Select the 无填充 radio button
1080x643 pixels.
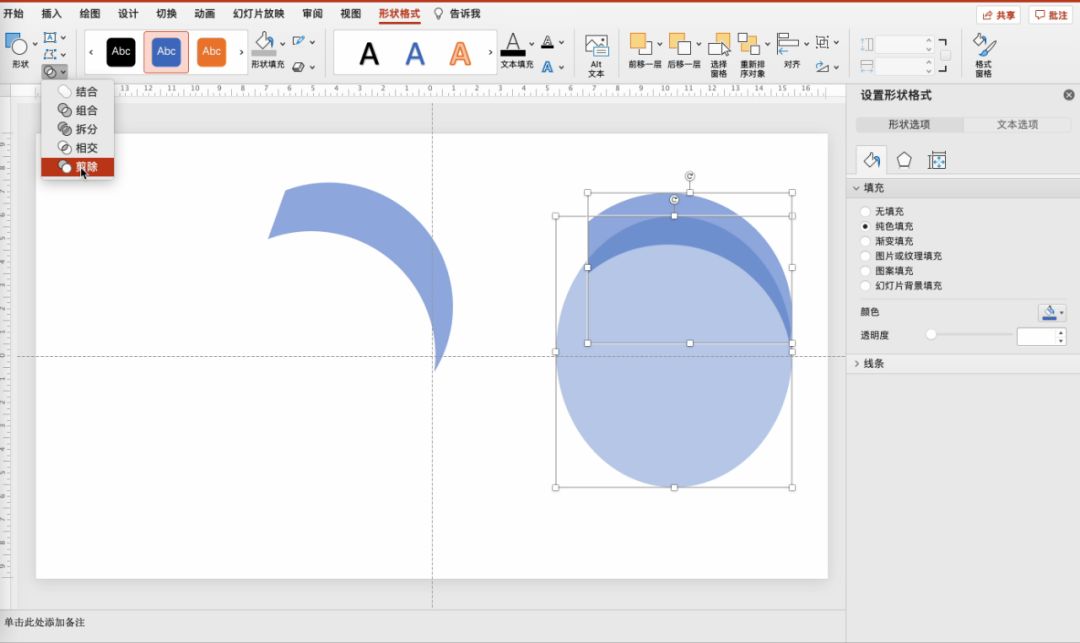865,212
